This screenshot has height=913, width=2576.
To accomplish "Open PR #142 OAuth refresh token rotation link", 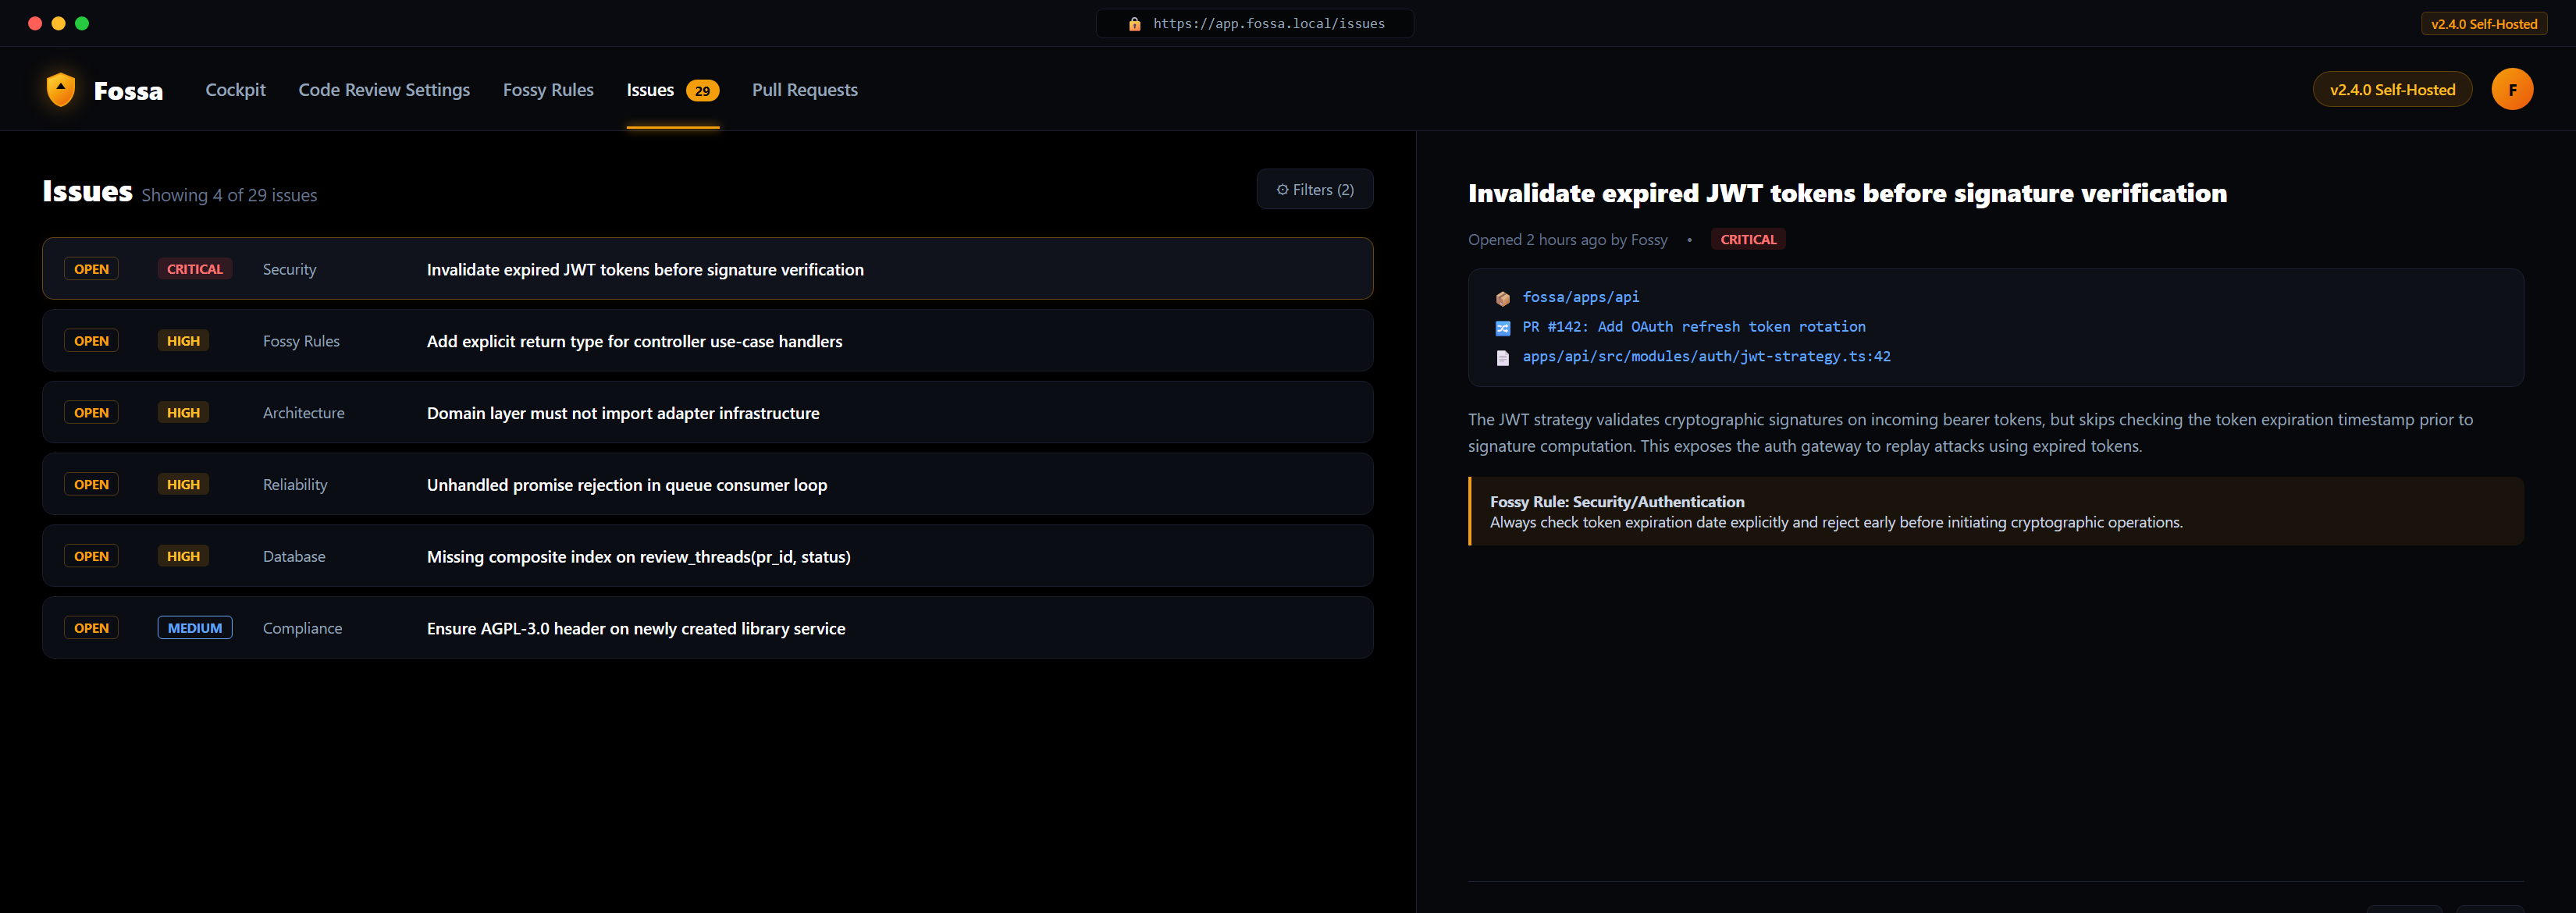I will click(x=1693, y=327).
